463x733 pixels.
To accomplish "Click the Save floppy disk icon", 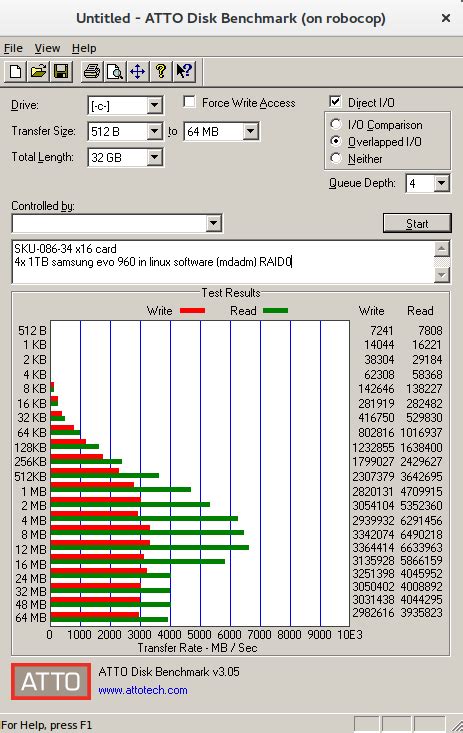I will coord(61,72).
